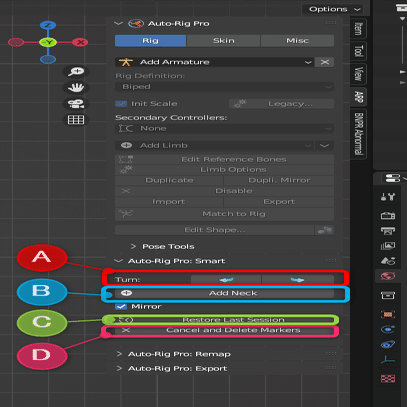Open the Add Limb dropdown

(x=214, y=145)
